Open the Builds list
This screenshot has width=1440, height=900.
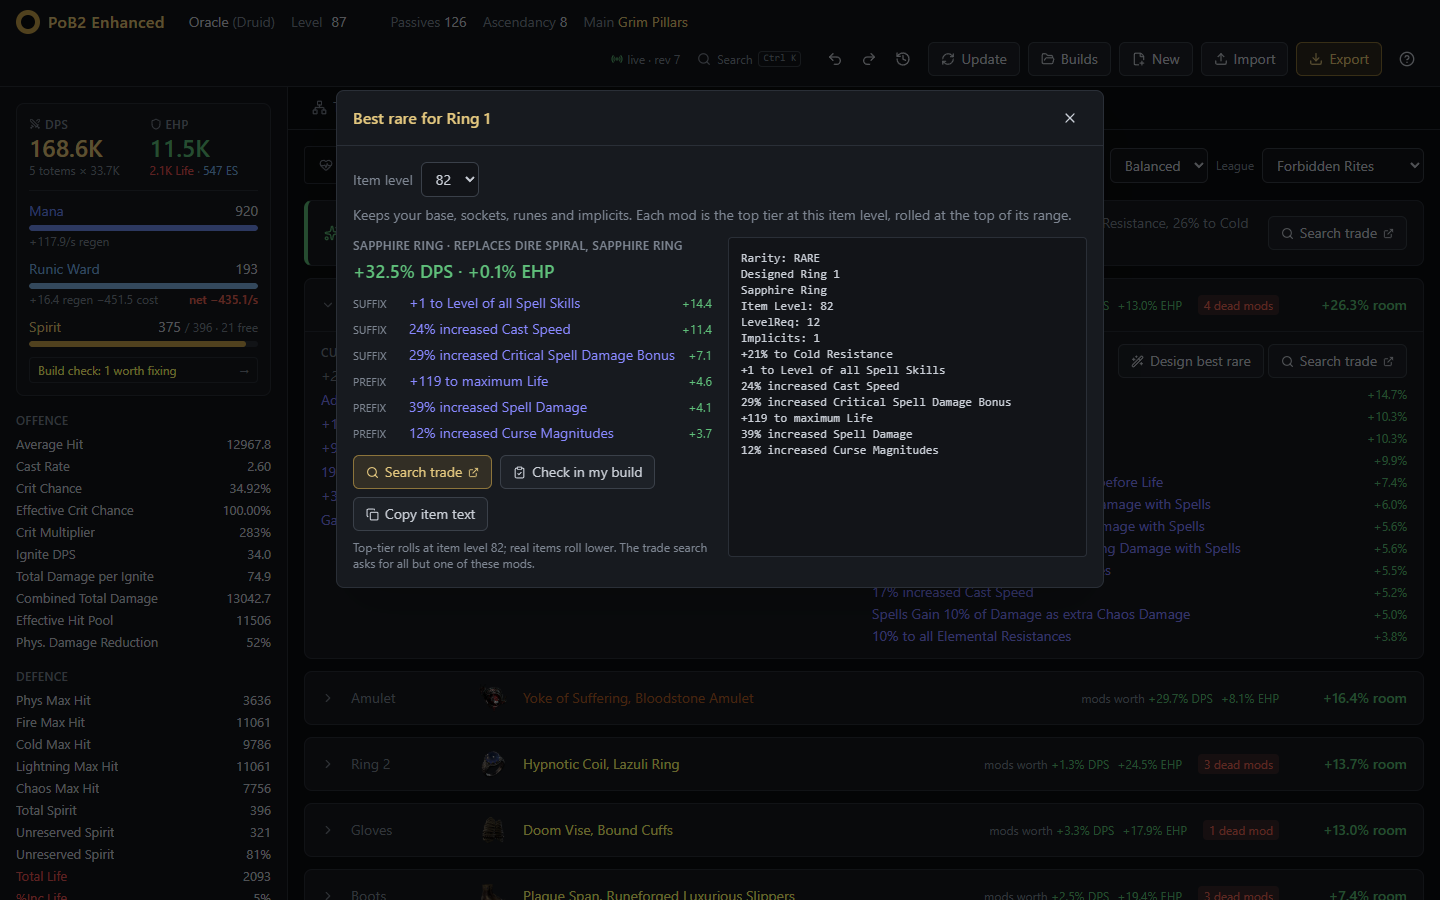point(1069,59)
